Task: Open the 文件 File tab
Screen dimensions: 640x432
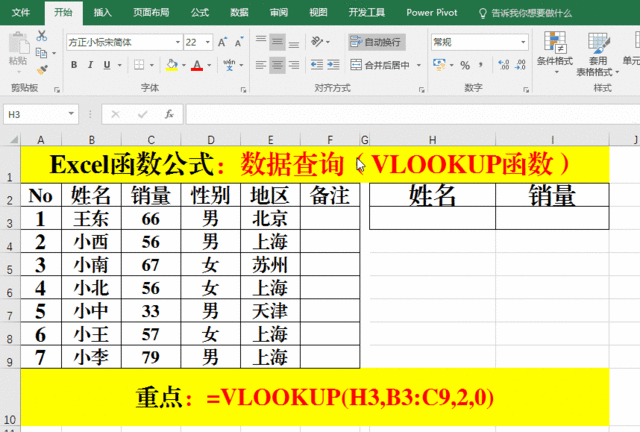Action: [21, 12]
